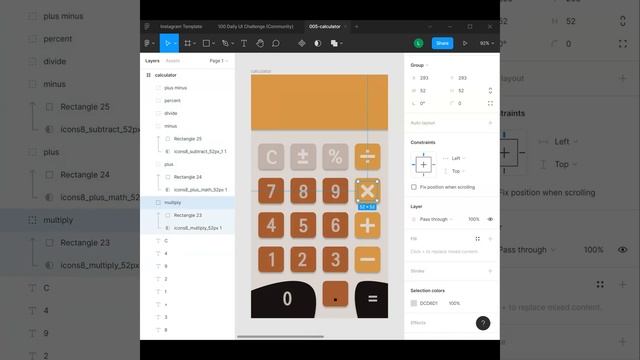Select the Rectangle 23 layer
Screen dimensions: 640x360
tap(187, 215)
